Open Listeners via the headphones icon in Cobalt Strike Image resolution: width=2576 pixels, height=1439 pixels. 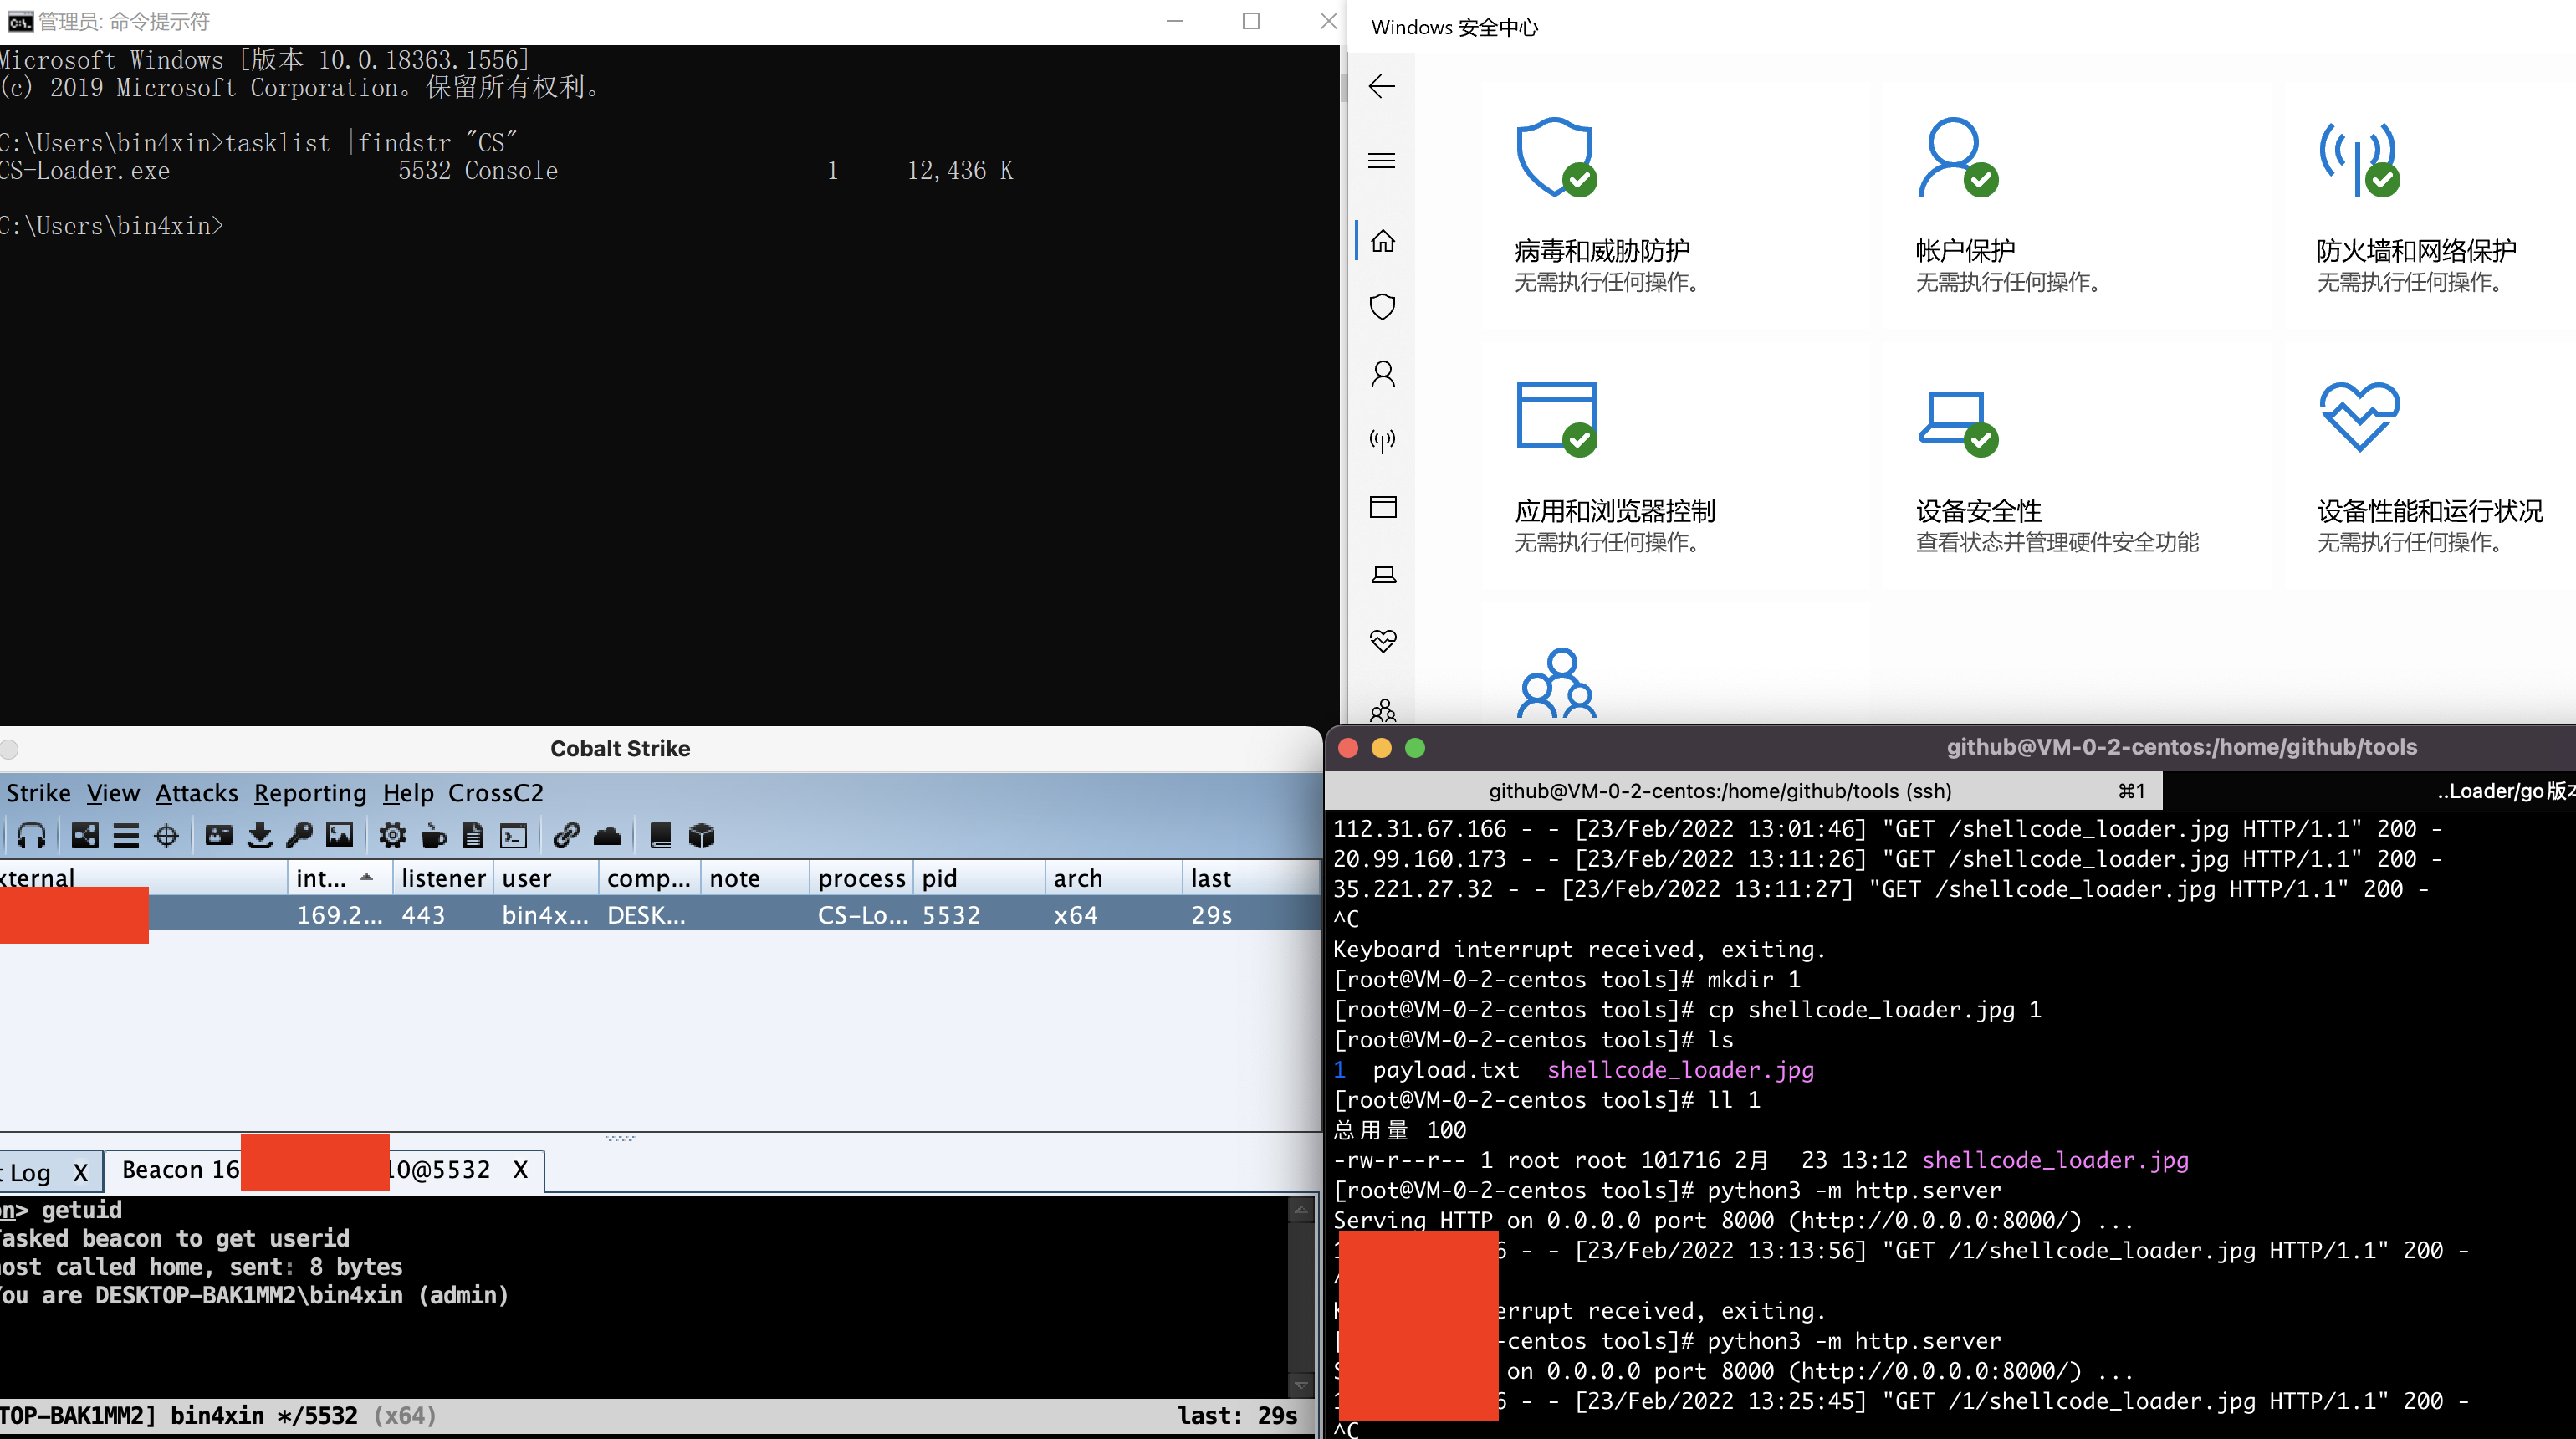(x=32, y=835)
